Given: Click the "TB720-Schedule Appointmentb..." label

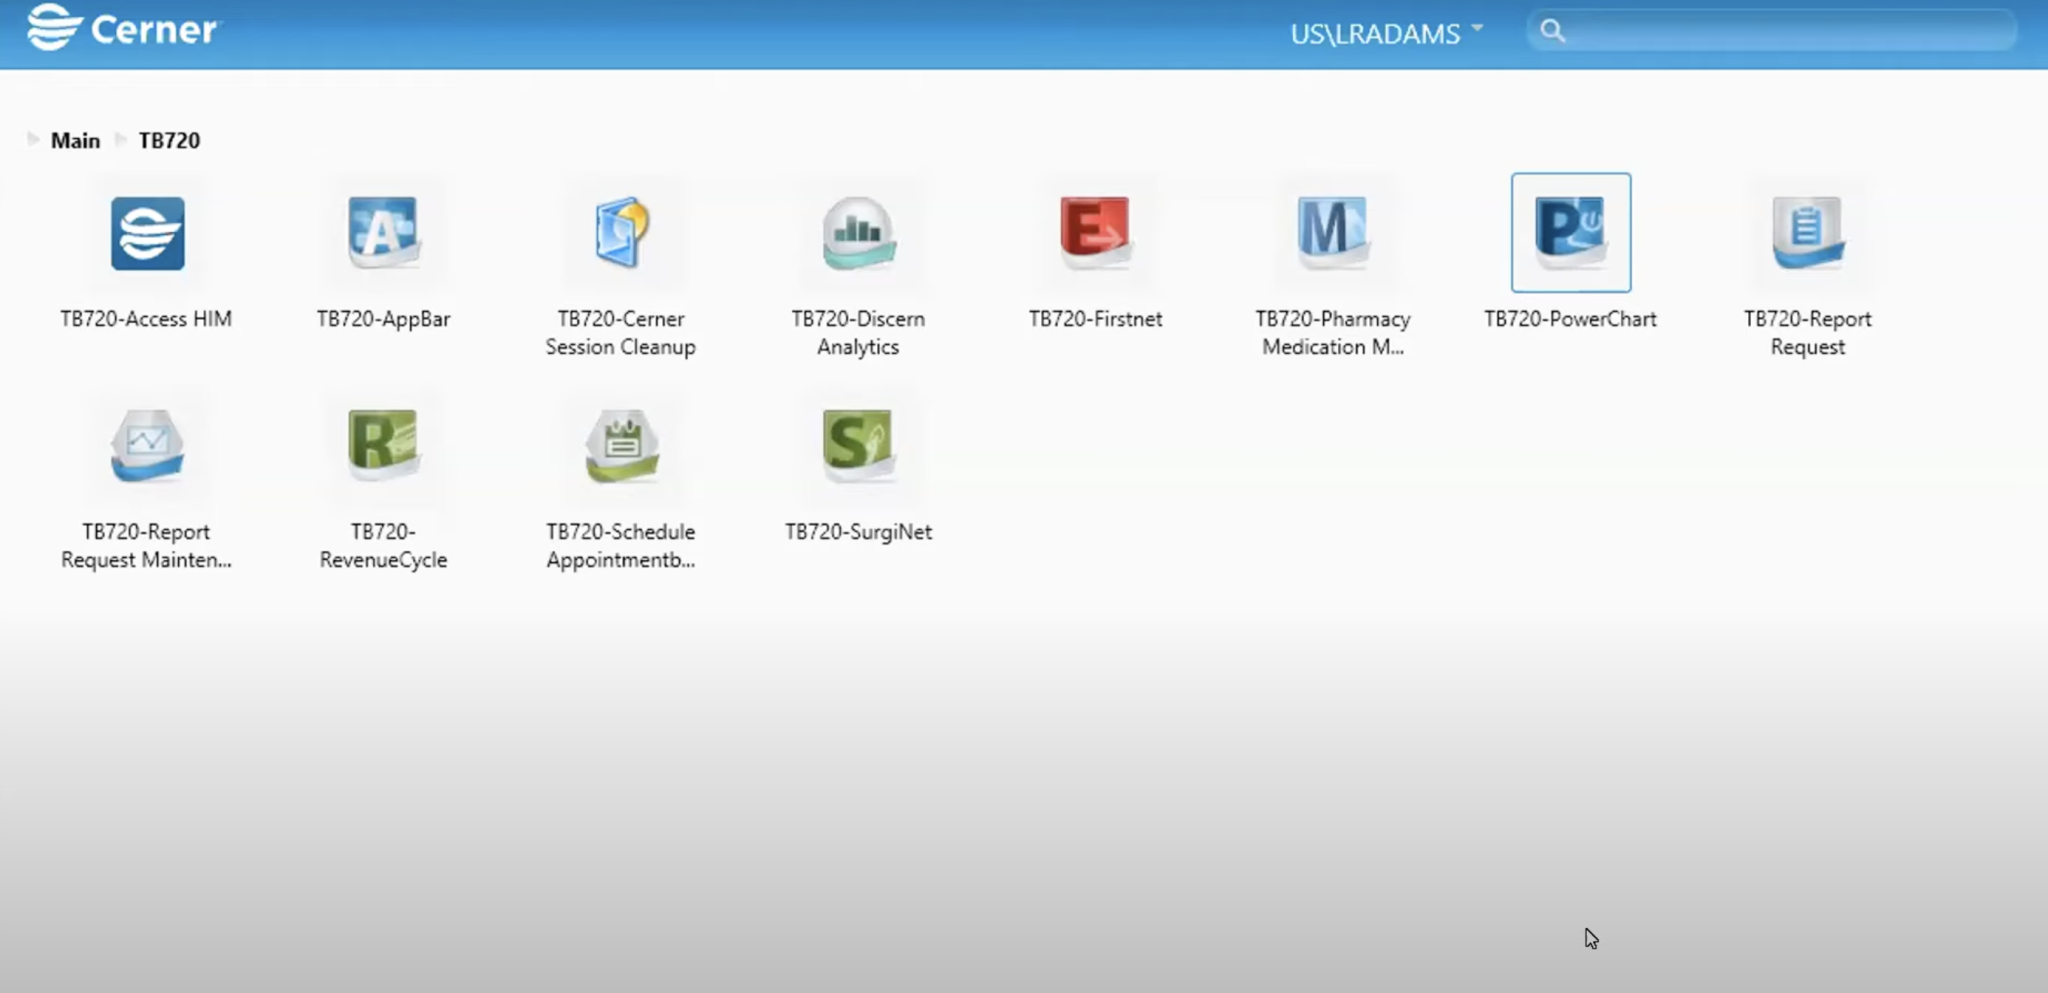Looking at the screenshot, I should (621, 546).
